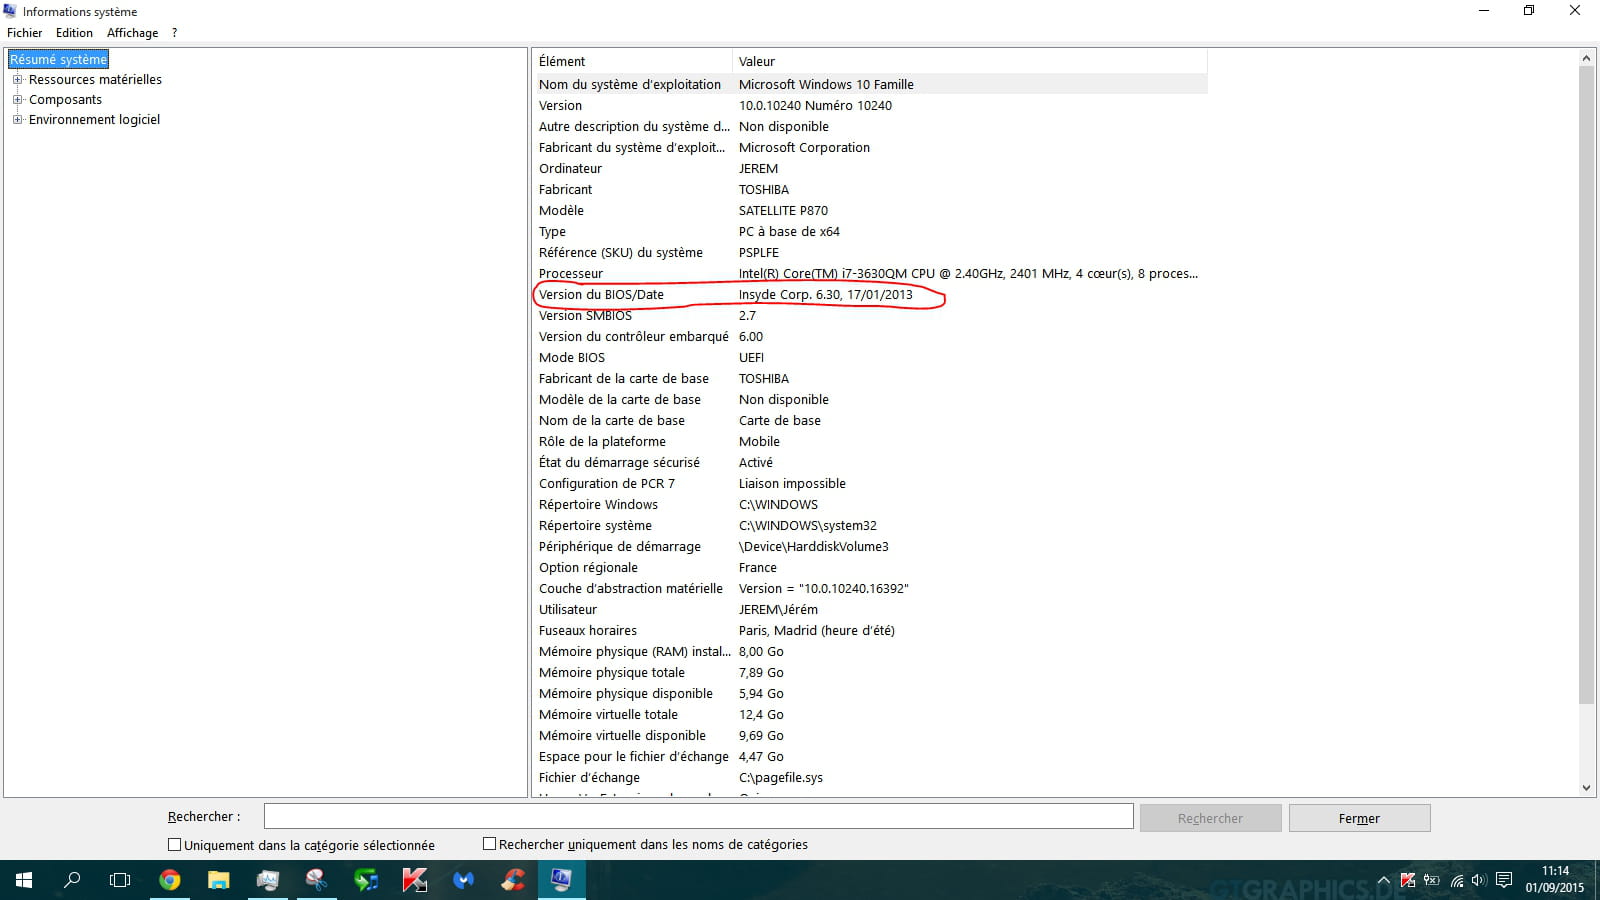Click the Kaspersky system tray icon
1600x900 pixels.
click(1408, 881)
